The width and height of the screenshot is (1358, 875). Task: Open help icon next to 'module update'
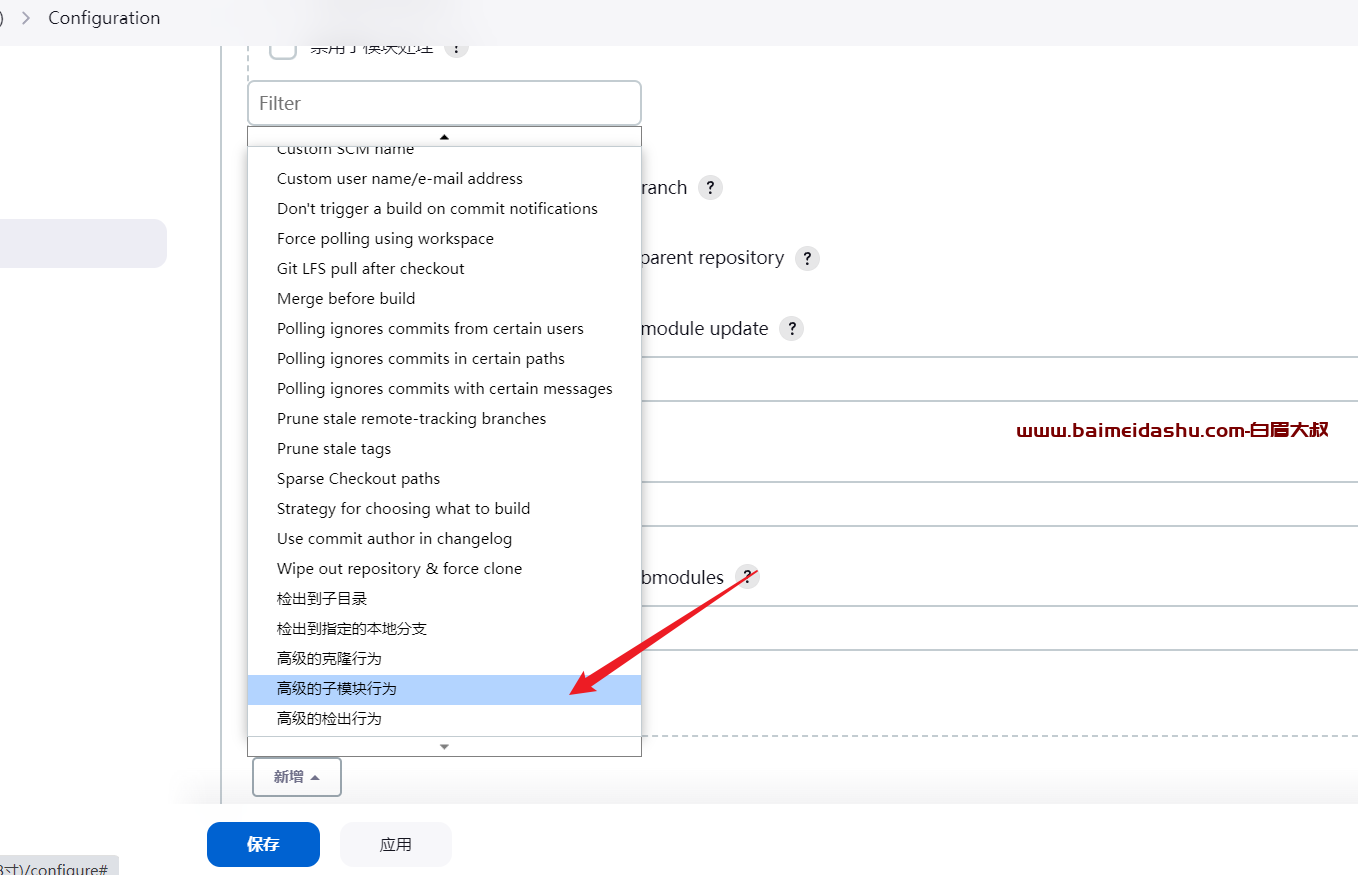(x=791, y=329)
